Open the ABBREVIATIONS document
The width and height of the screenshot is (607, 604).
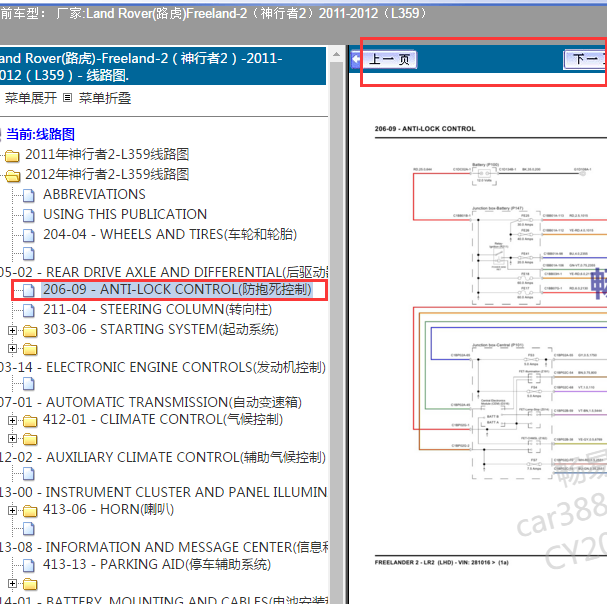(x=94, y=194)
